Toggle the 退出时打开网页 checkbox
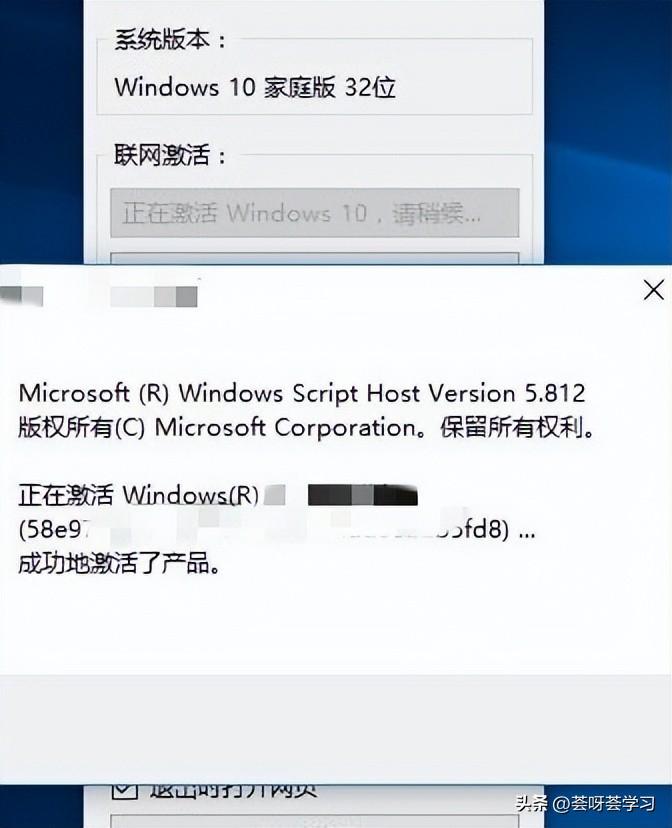This screenshot has width=672, height=828. 125,791
